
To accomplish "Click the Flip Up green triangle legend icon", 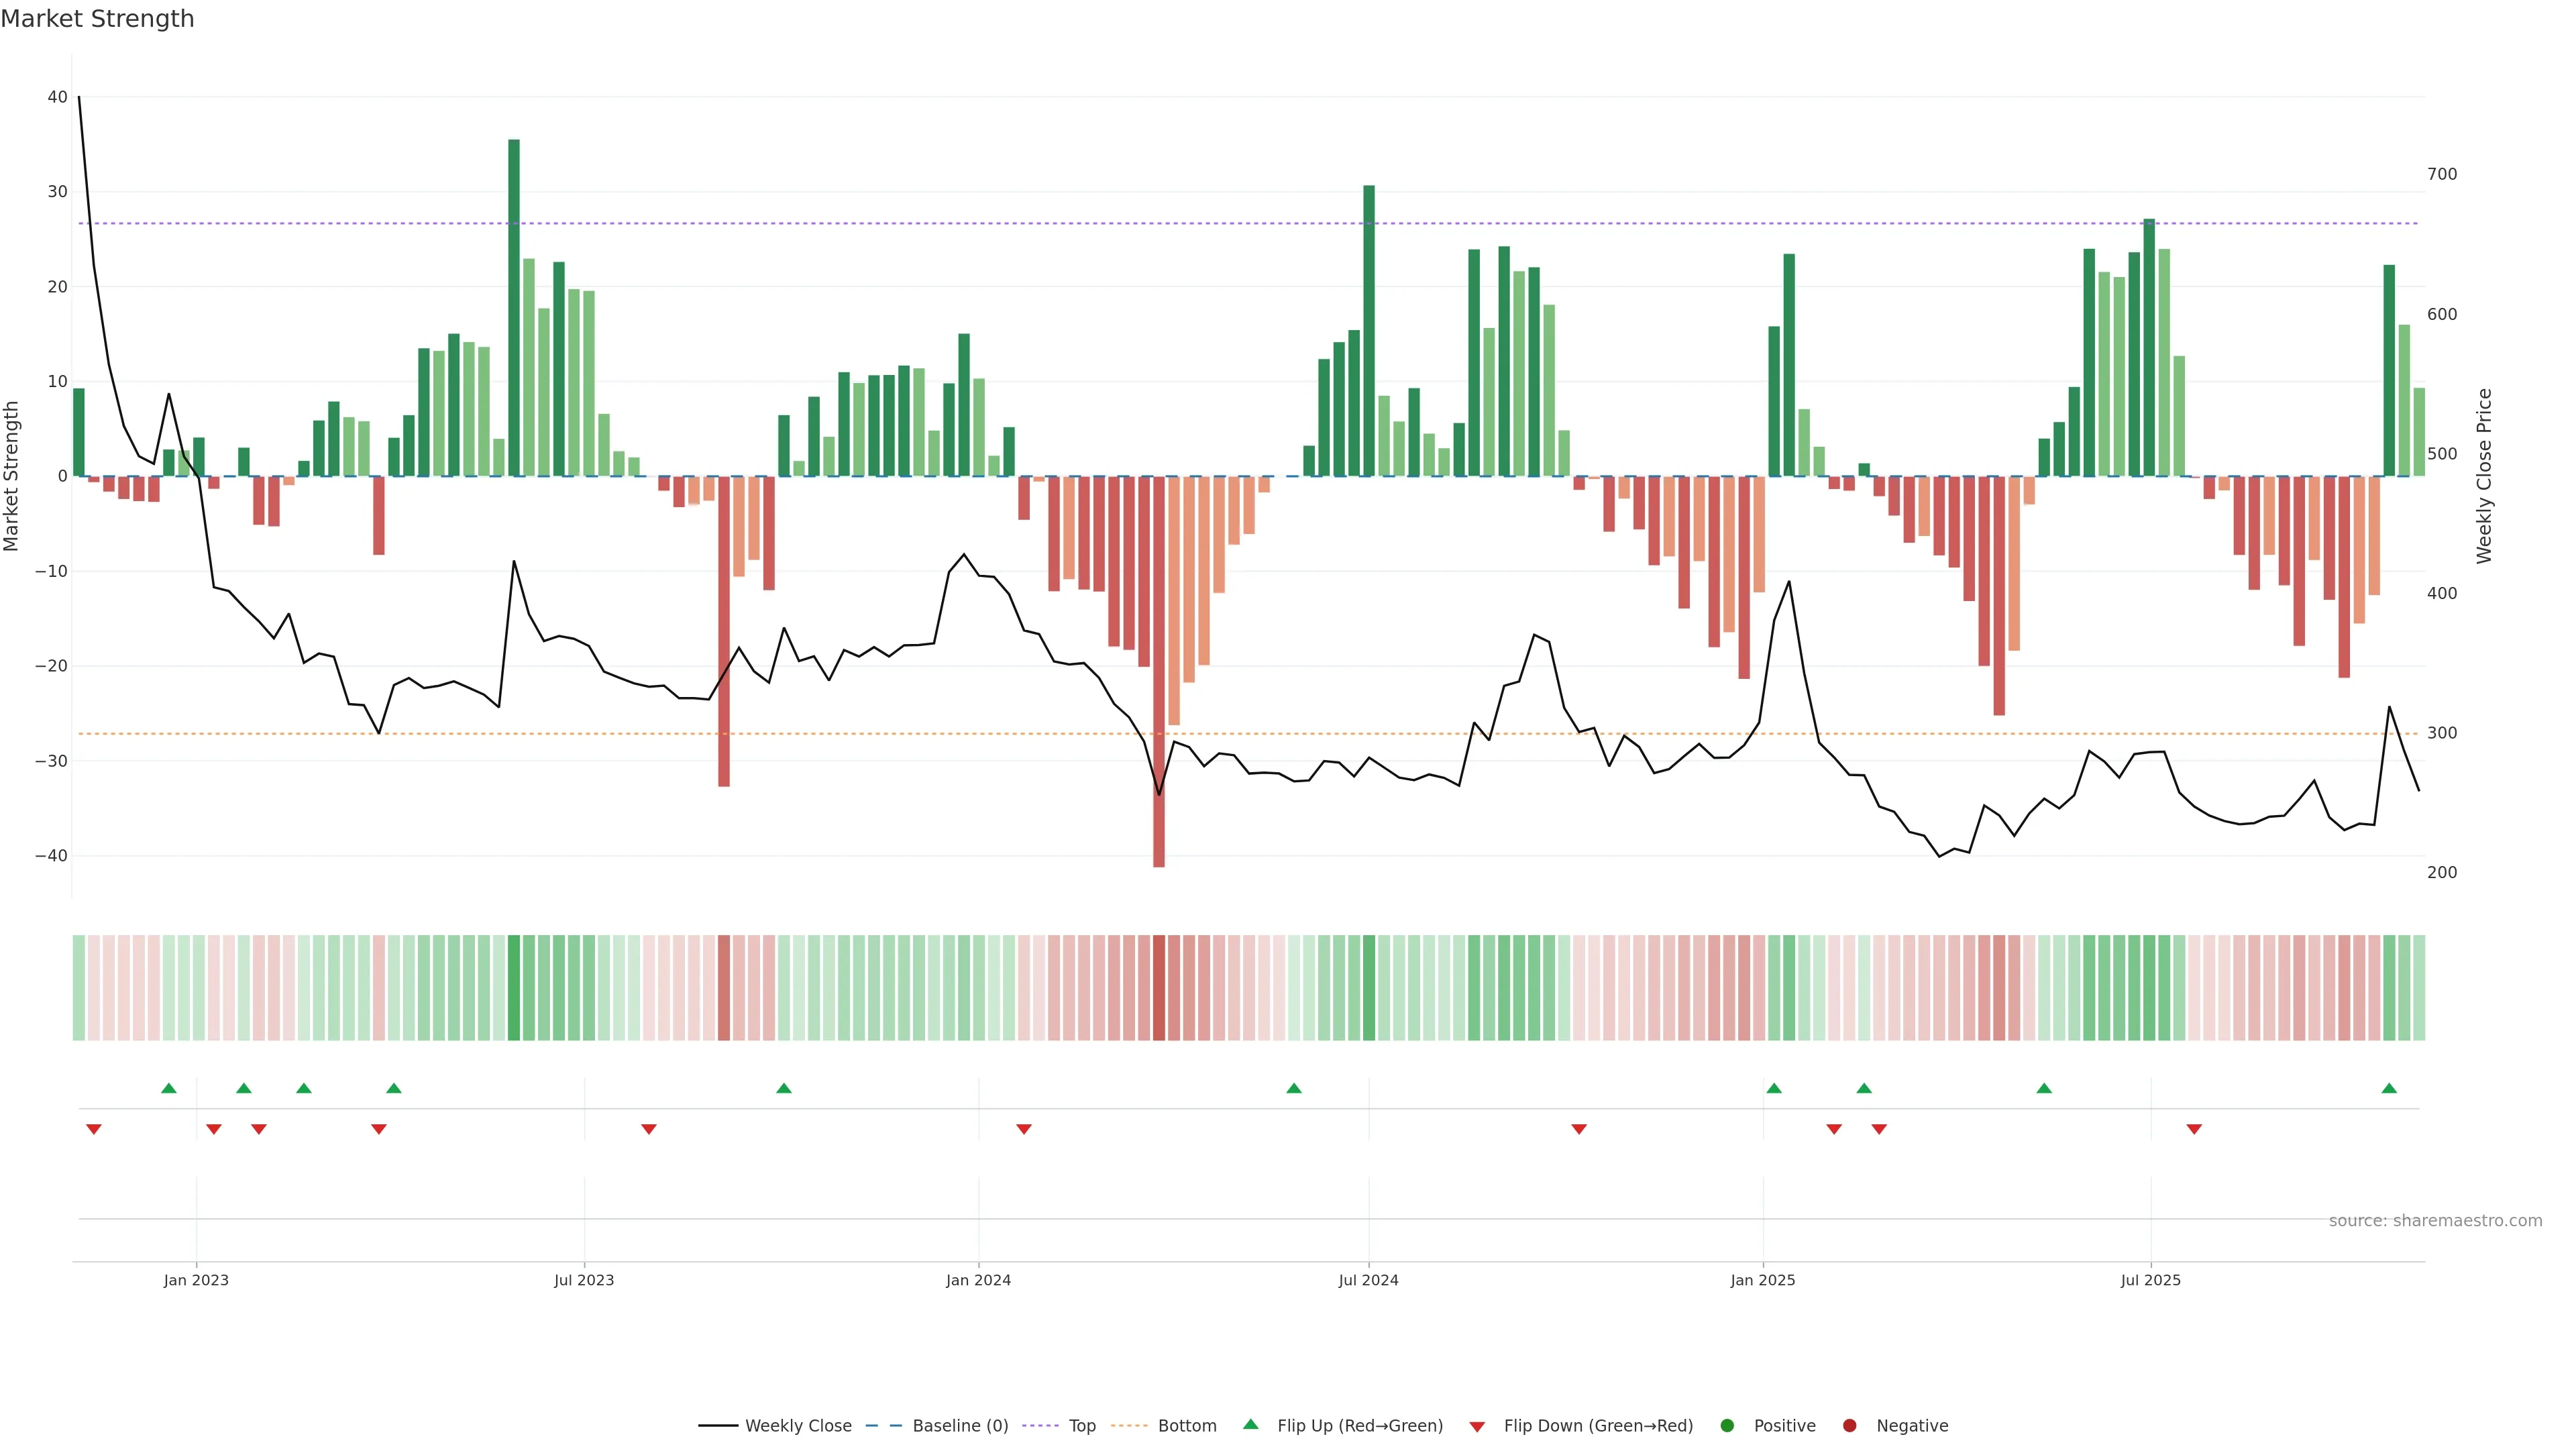I will click(x=1250, y=1425).
